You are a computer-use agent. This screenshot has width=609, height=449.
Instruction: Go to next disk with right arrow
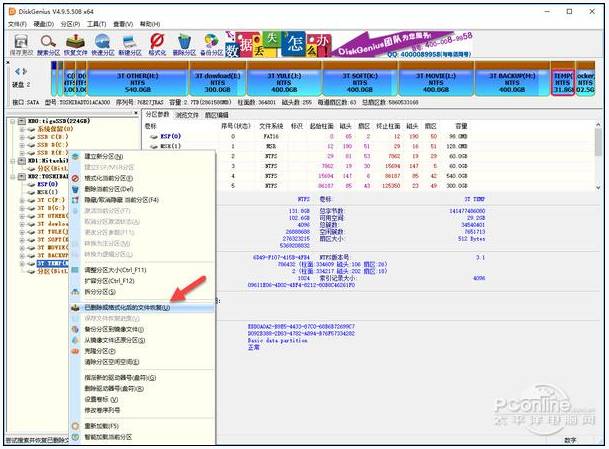click(24, 71)
